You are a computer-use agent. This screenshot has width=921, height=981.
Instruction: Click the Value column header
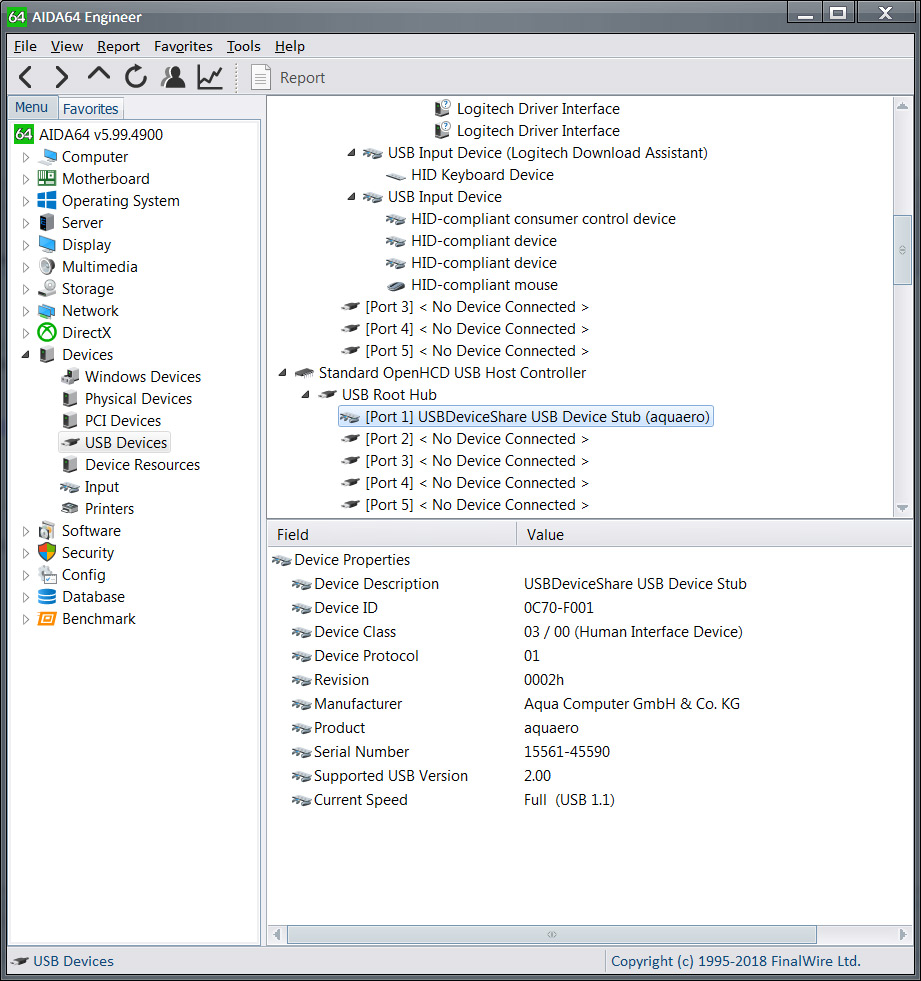[545, 535]
